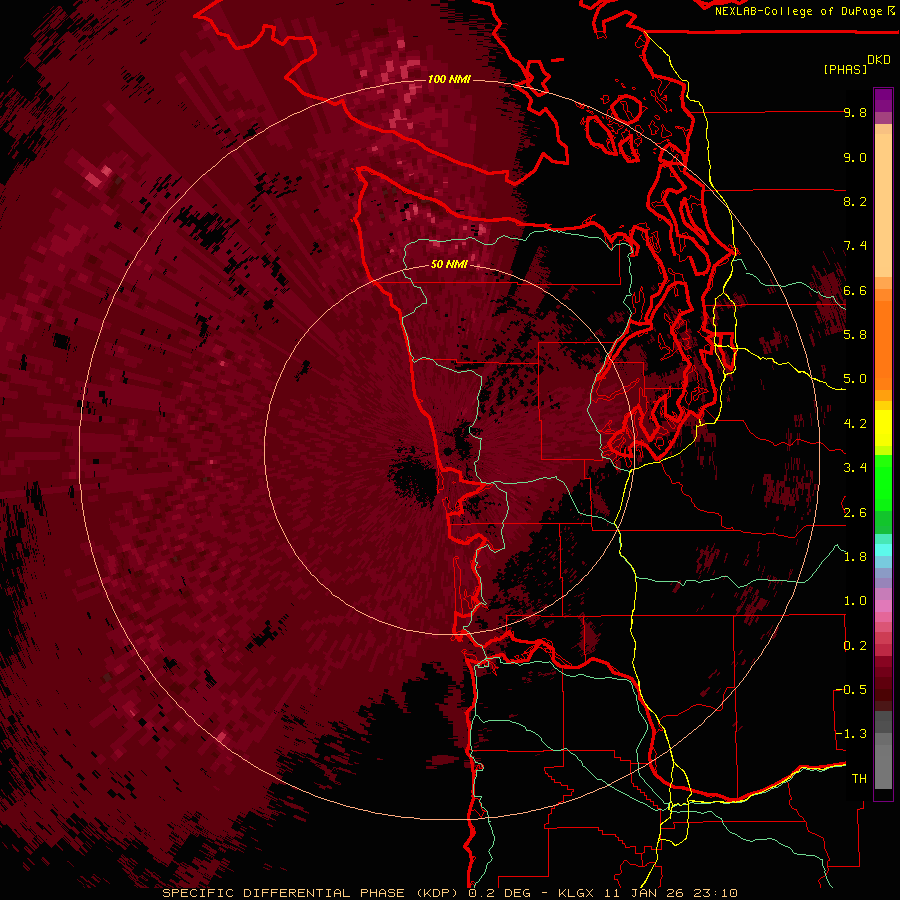The height and width of the screenshot is (900, 900).
Task: Select the 7.4 scale value
Action: click(x=855, y=246)
